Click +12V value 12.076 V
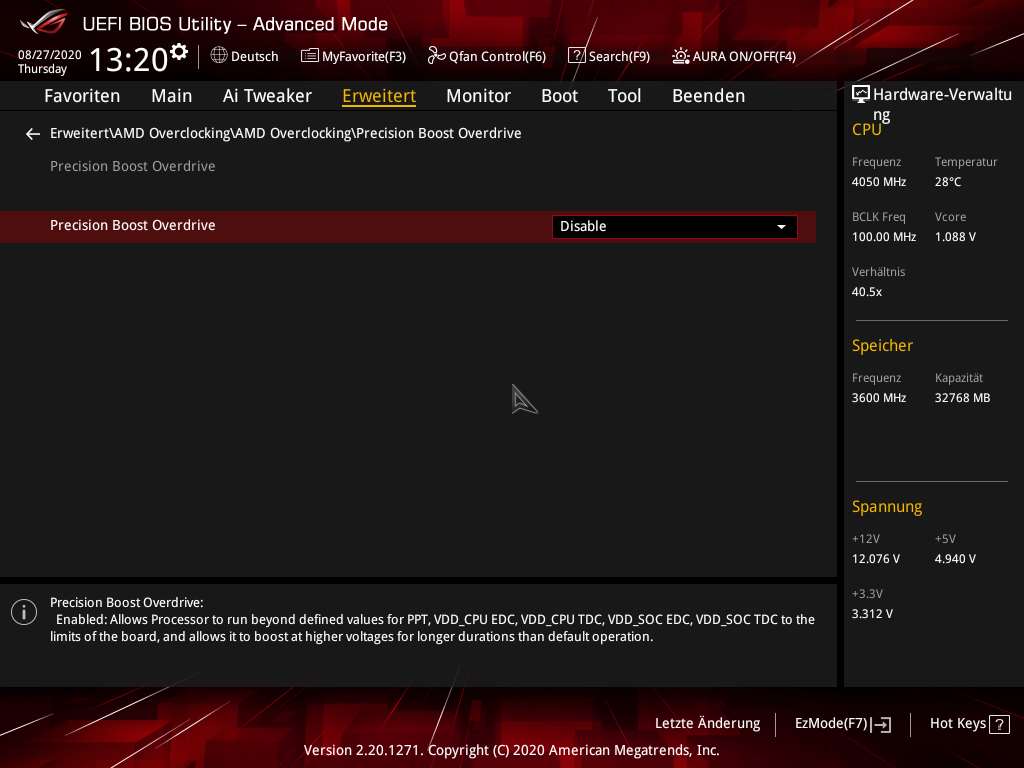Screen dimensions: 1024x768 [x=875, y=559]
